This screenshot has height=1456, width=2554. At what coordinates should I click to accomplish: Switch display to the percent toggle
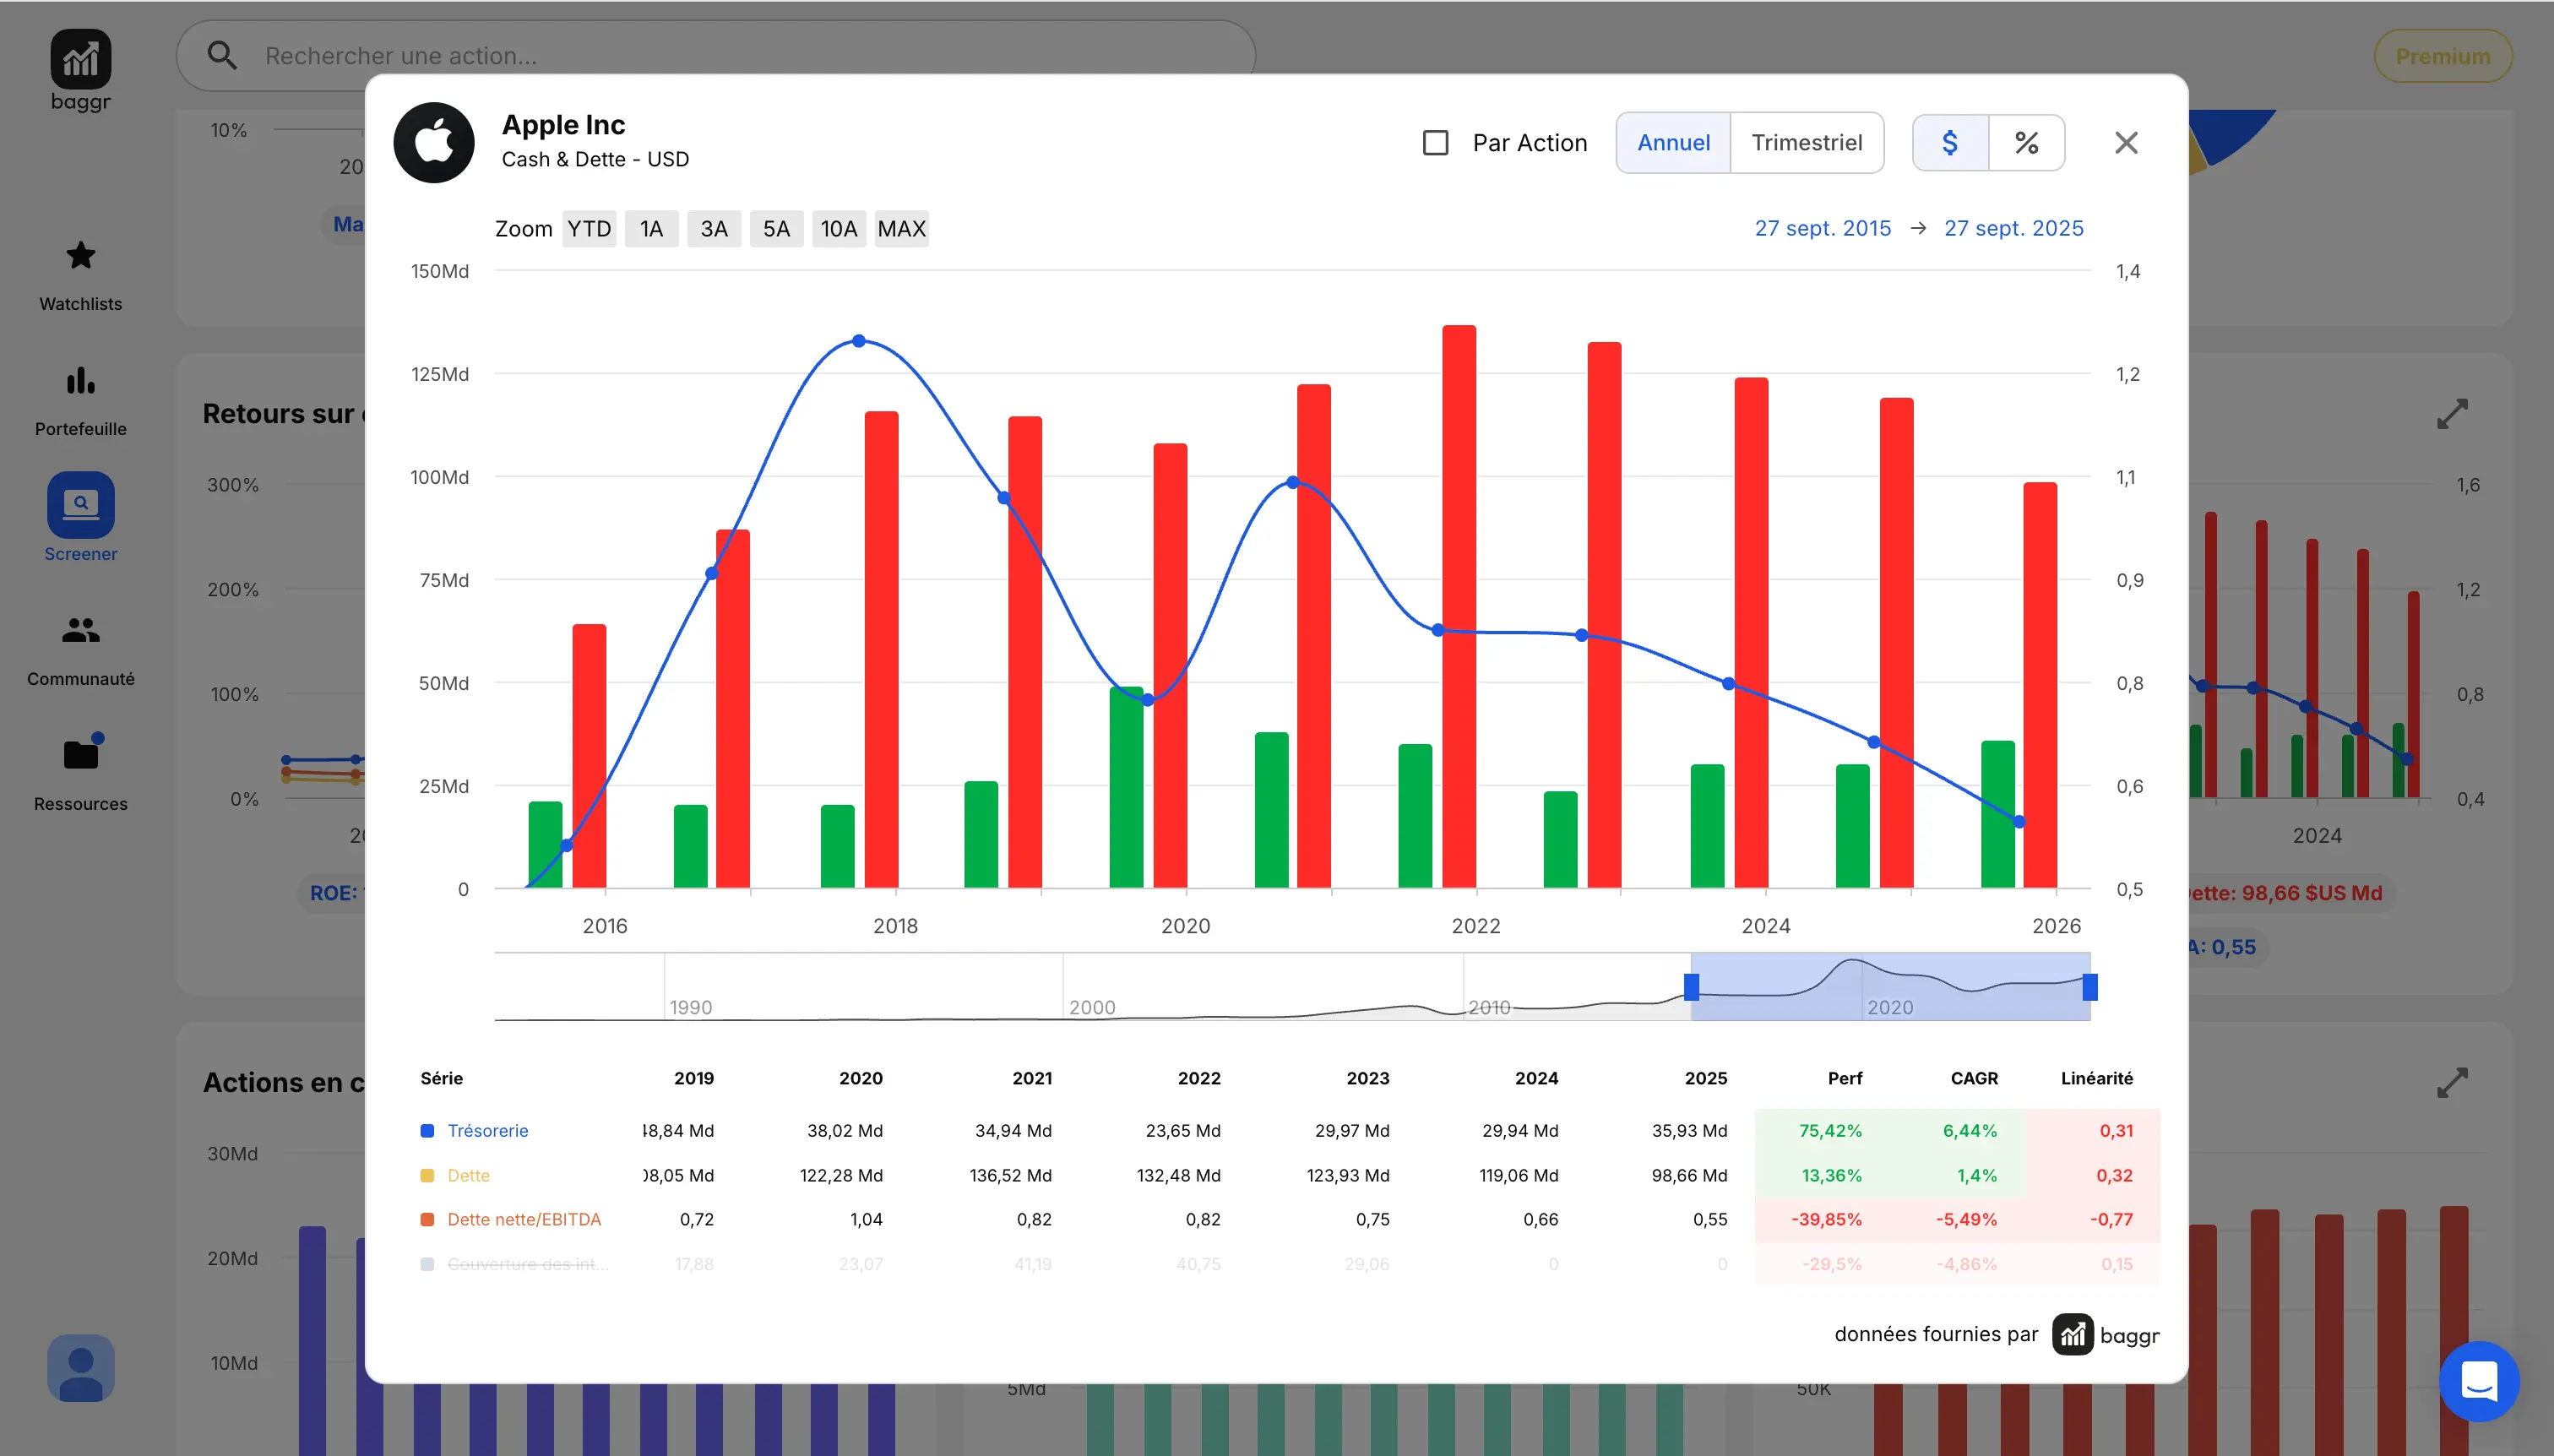click(2026, 143)
